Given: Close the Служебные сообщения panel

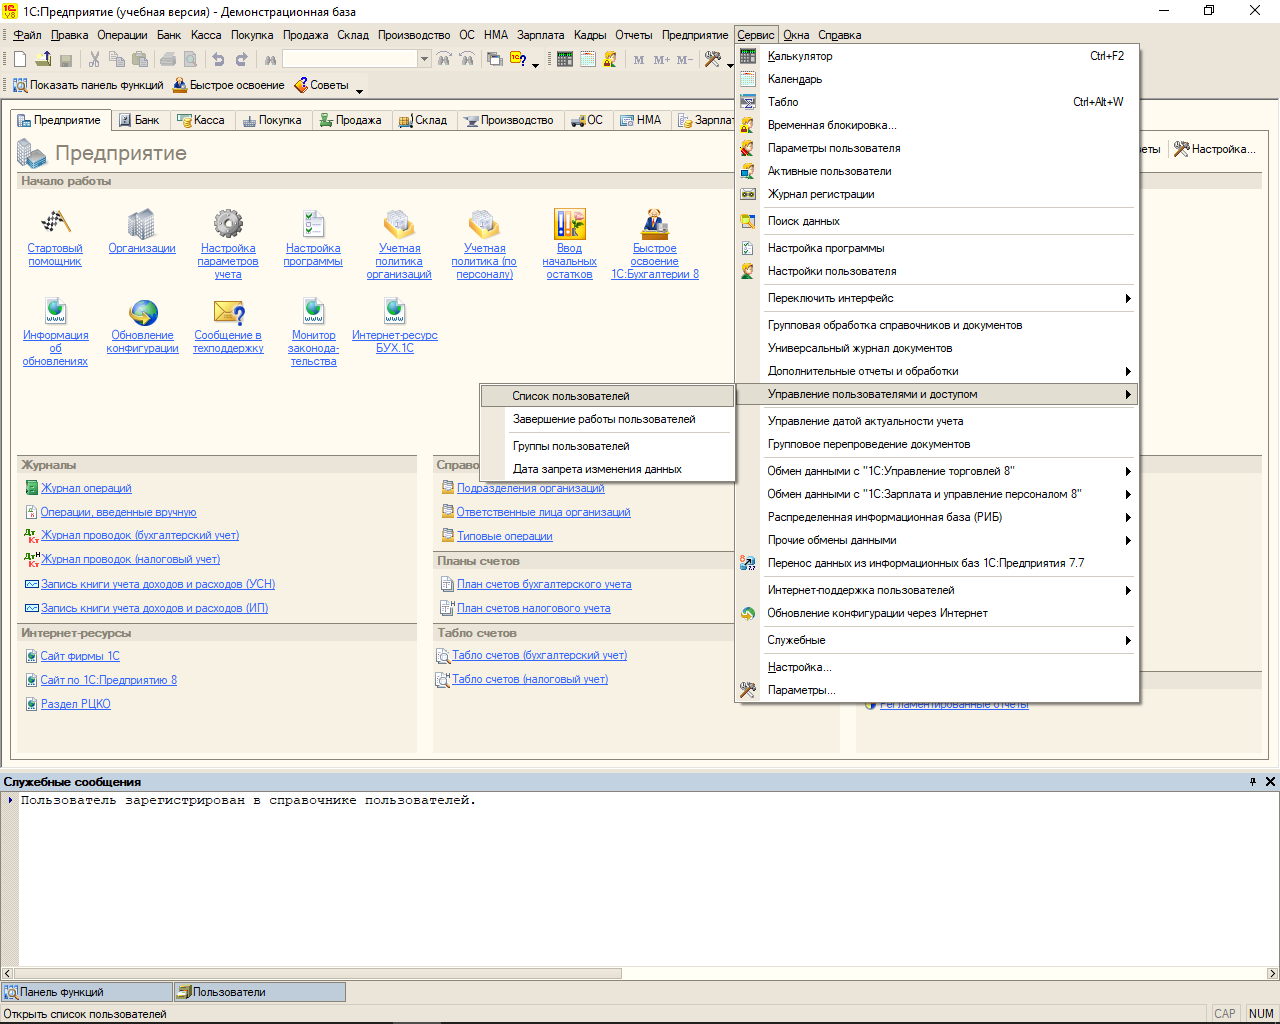Looking at the screenshot, I should (1270, 782).
